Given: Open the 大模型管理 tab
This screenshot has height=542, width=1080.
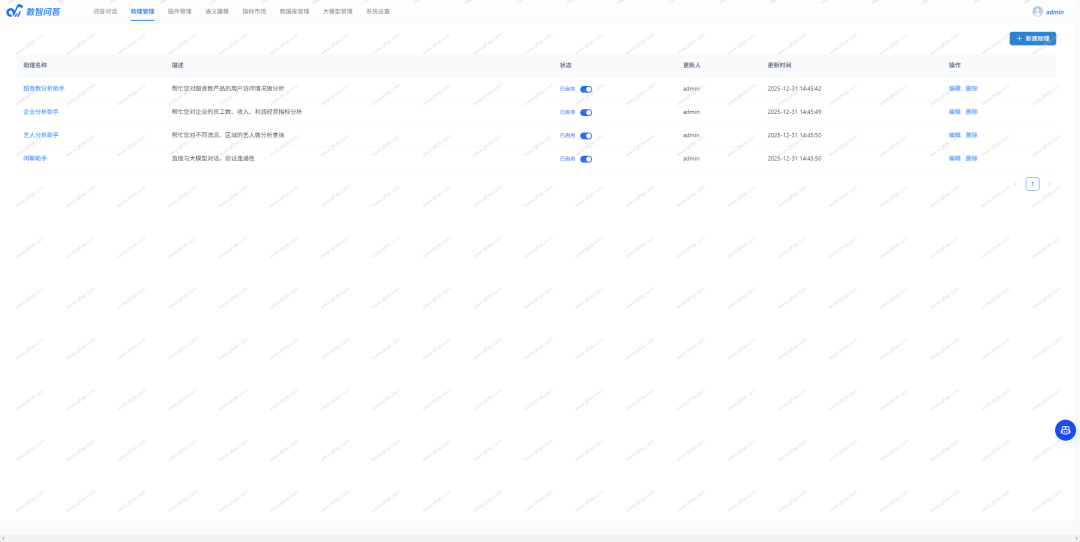Looking at the screenshot, I should click(338, 12).
